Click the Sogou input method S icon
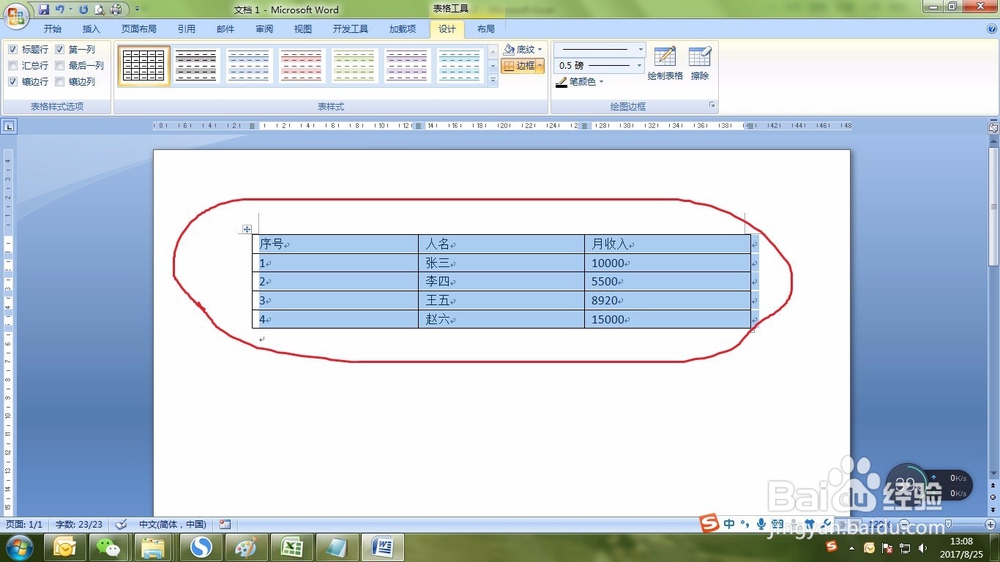Screen dimensions: 1000x562 pyautogui.click(x=709, y=524)
